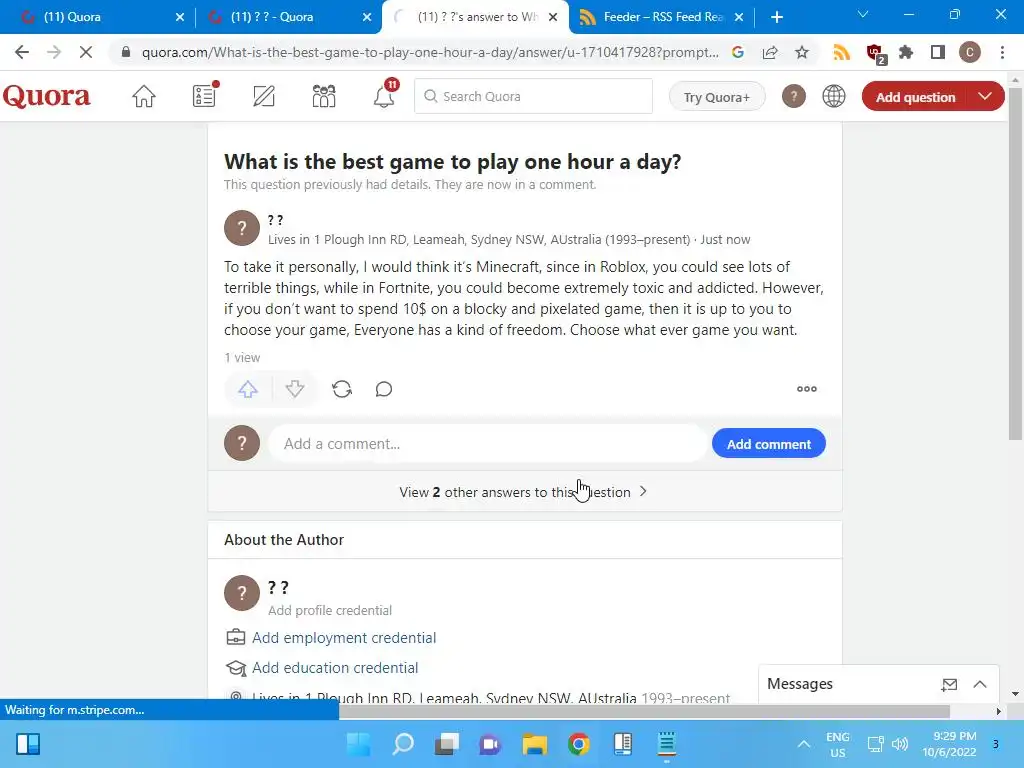Open the Following feed icon
The height and width of the screenshot is (768, 1024).
pos(204,96)
